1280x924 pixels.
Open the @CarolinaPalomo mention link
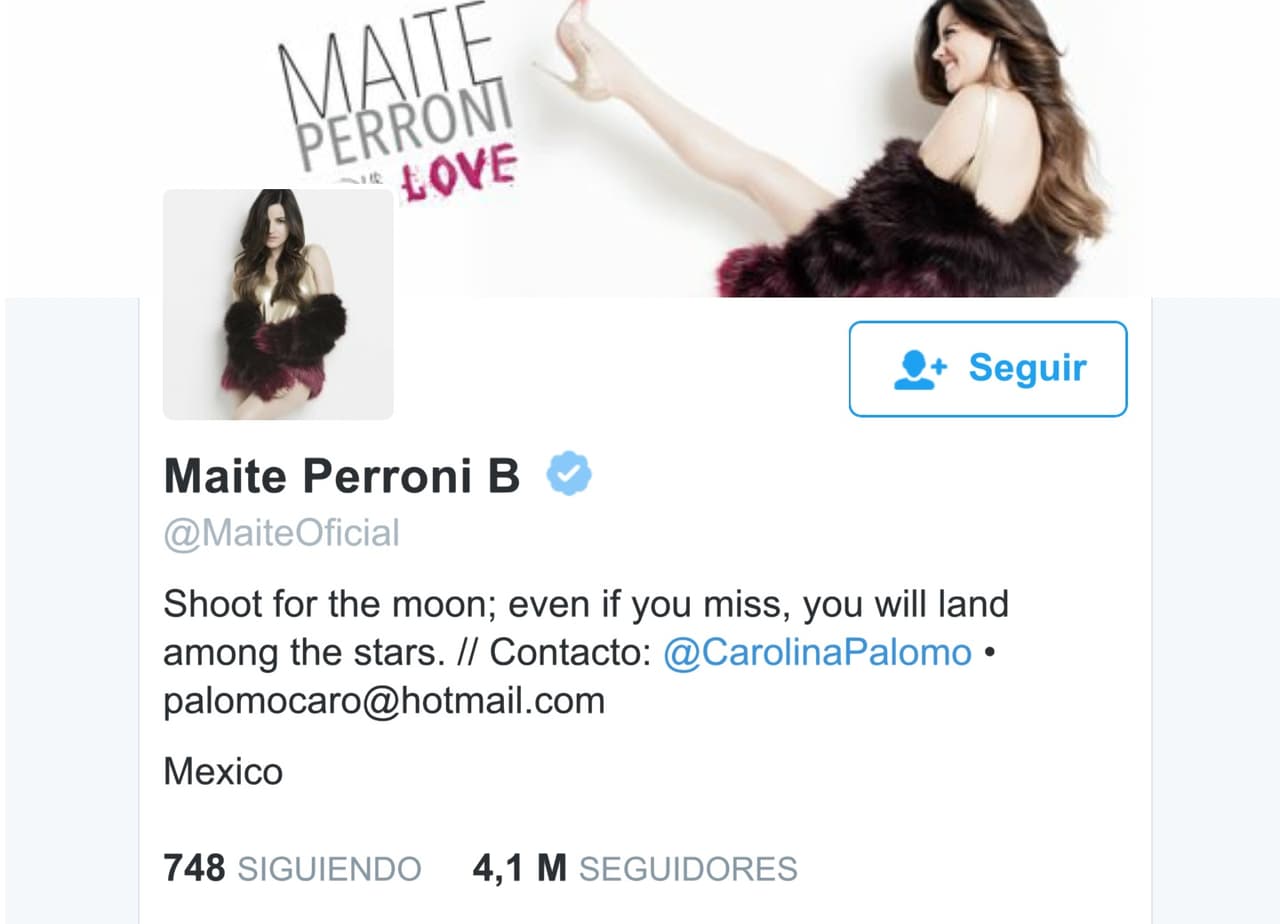818,653
